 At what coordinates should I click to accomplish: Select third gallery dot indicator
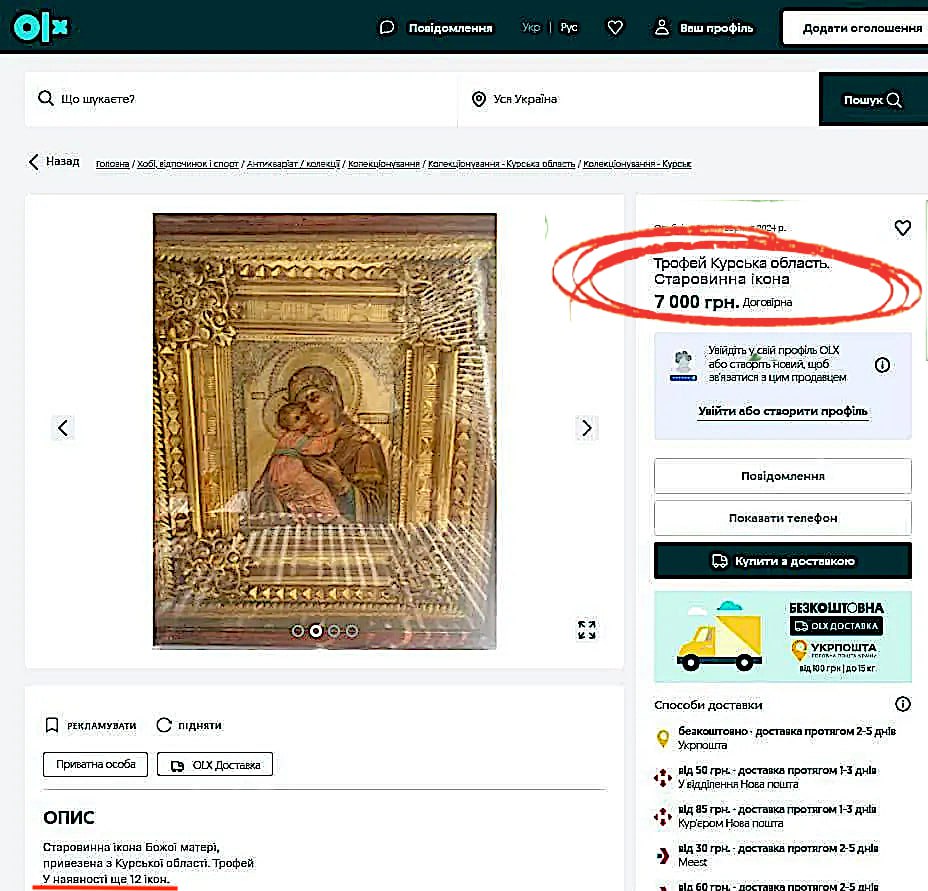334,631
